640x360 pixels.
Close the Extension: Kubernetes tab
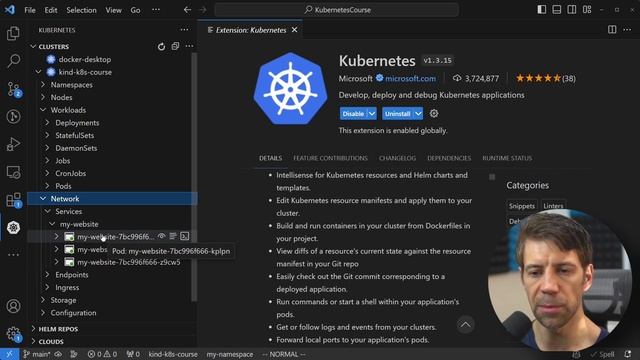(294, 30)
